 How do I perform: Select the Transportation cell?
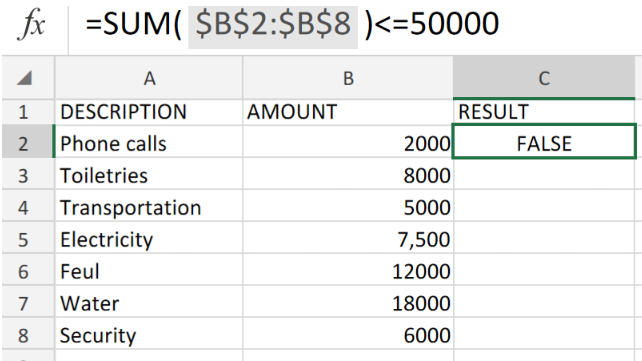point(149,206)
